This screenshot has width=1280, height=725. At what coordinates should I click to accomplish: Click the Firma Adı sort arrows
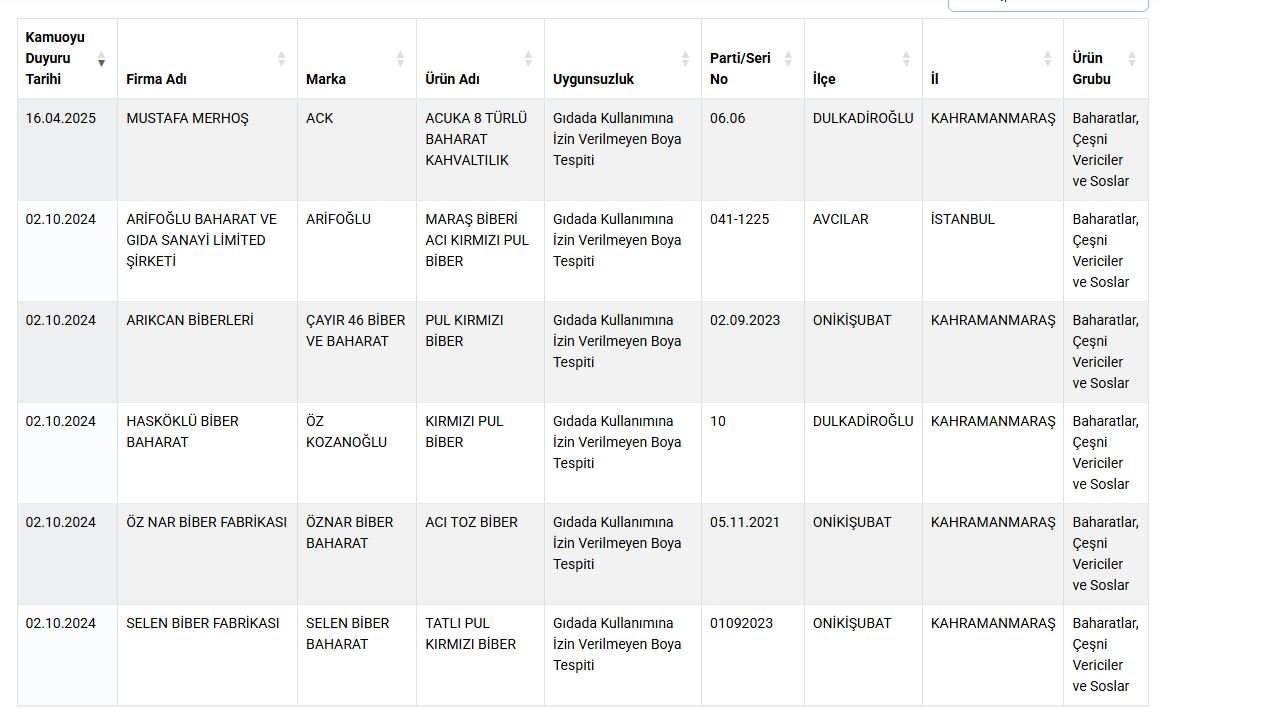[281, 59]
